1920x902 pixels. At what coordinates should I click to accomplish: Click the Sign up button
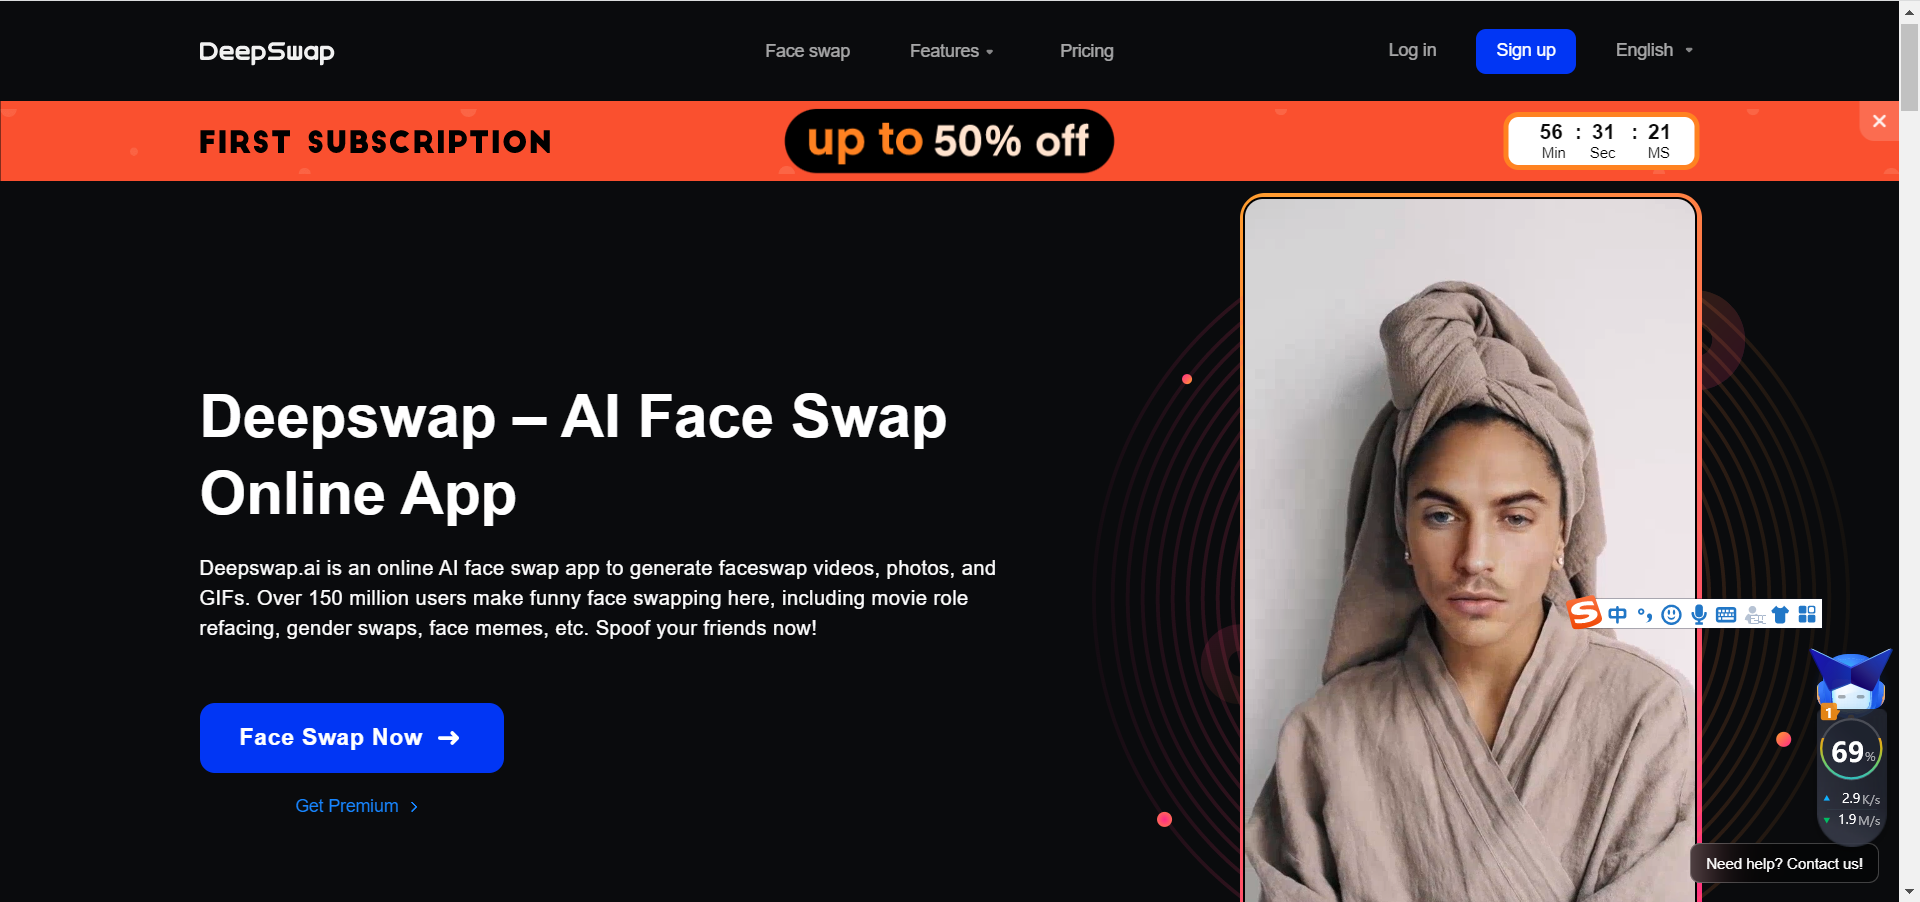tap(1525, 51)
